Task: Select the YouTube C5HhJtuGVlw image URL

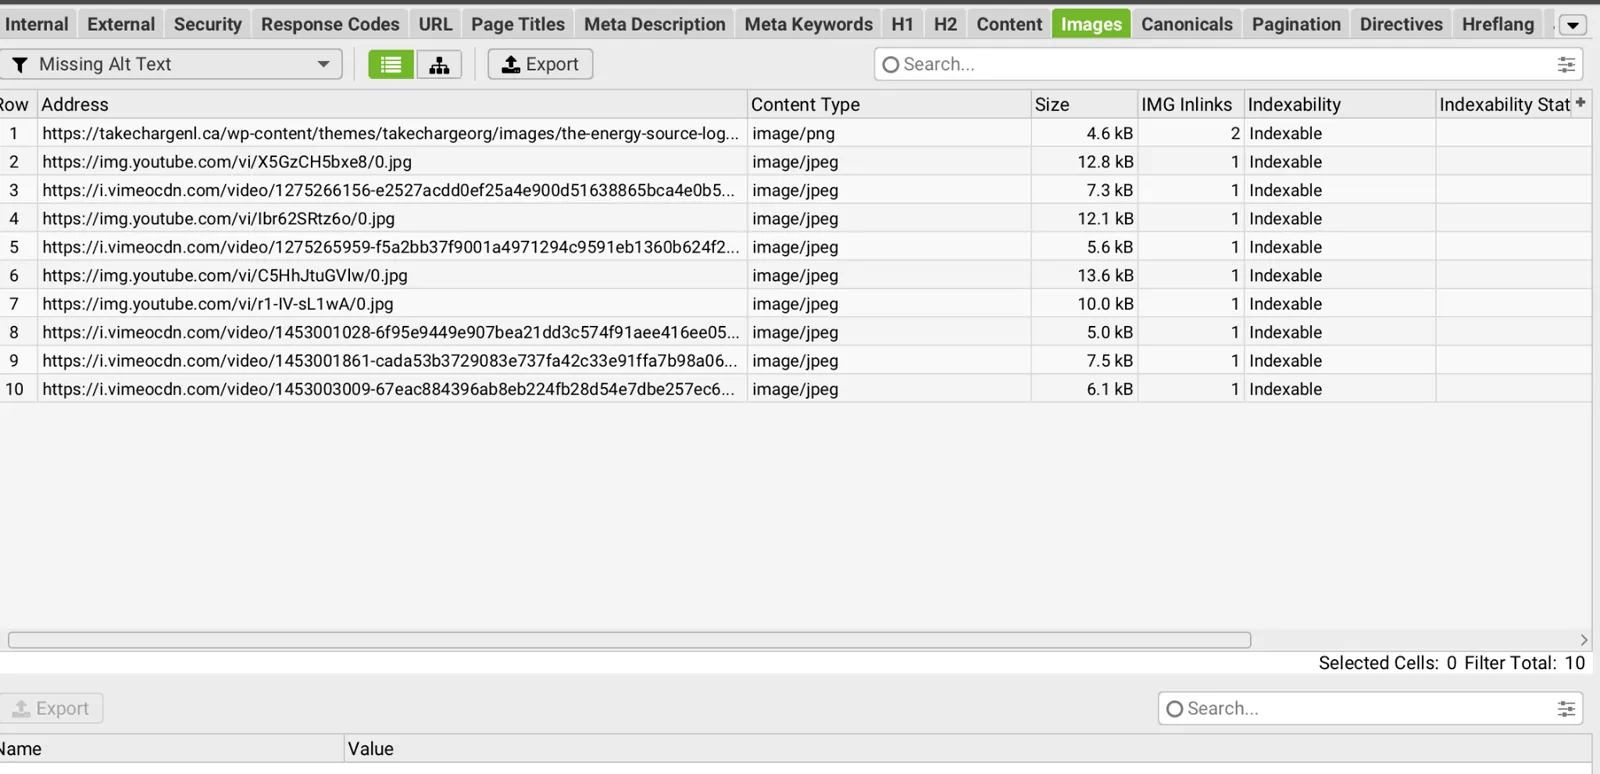Action: tap(225, 276)
